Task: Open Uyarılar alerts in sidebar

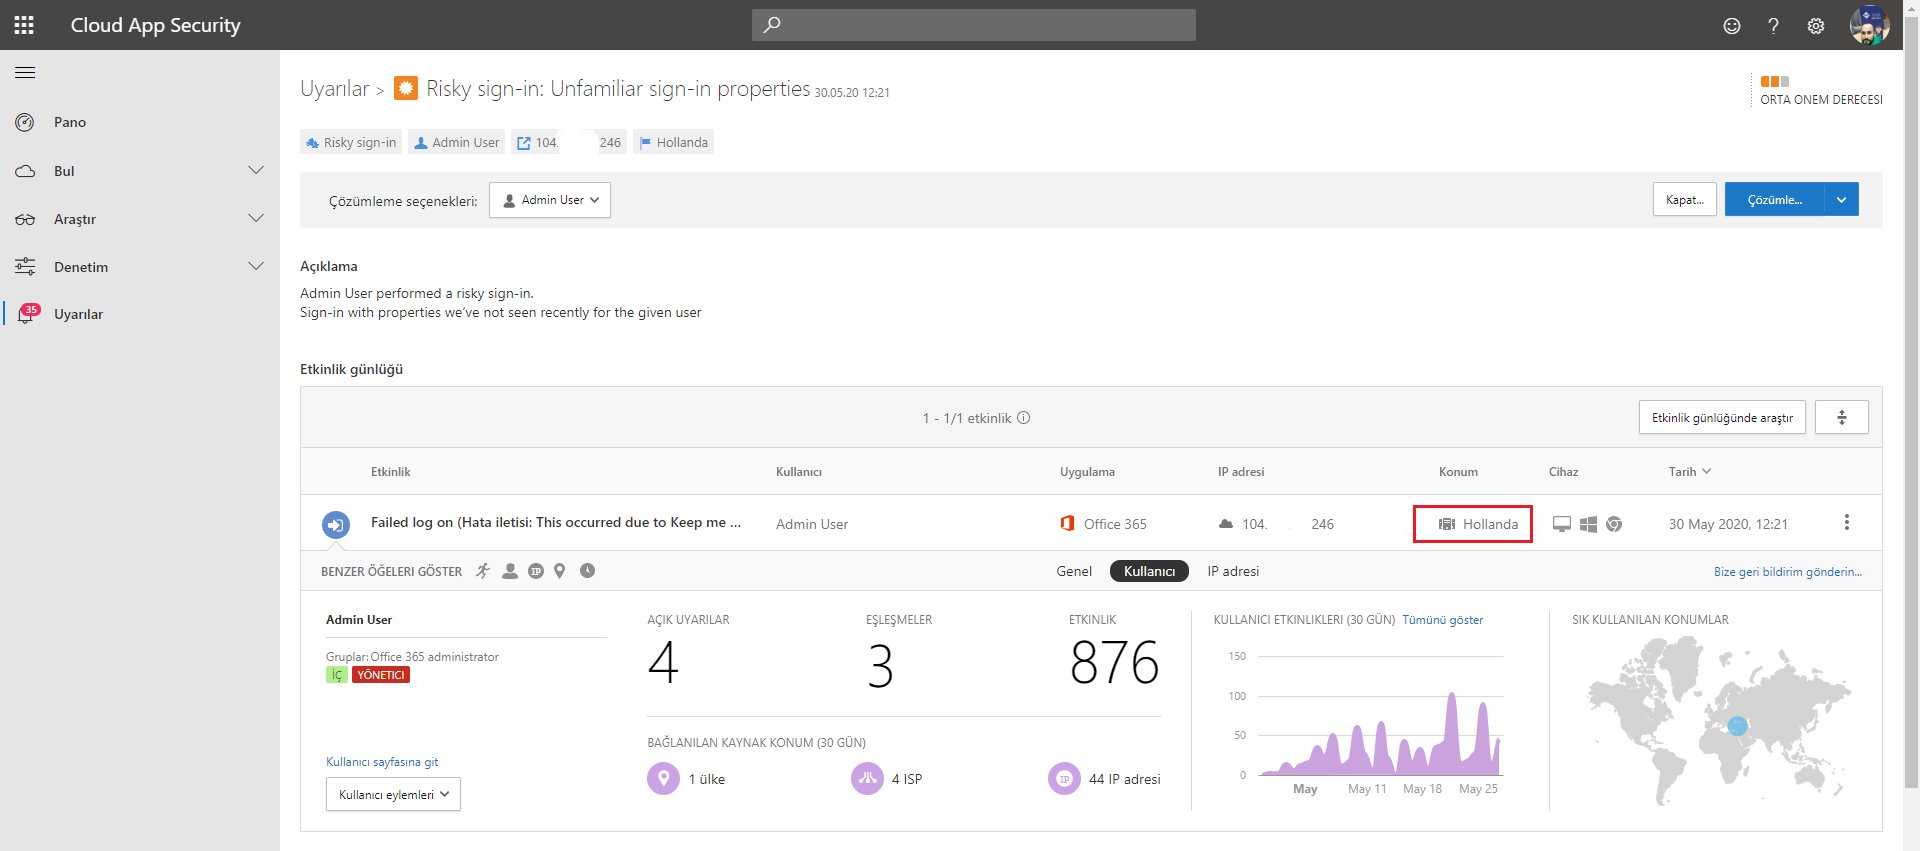Action: 78,314
